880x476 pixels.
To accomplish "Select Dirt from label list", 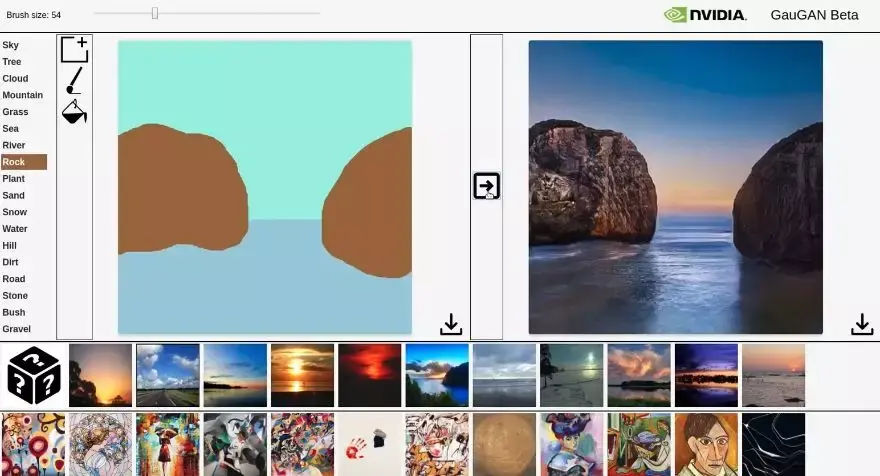I will coord(10,262).
